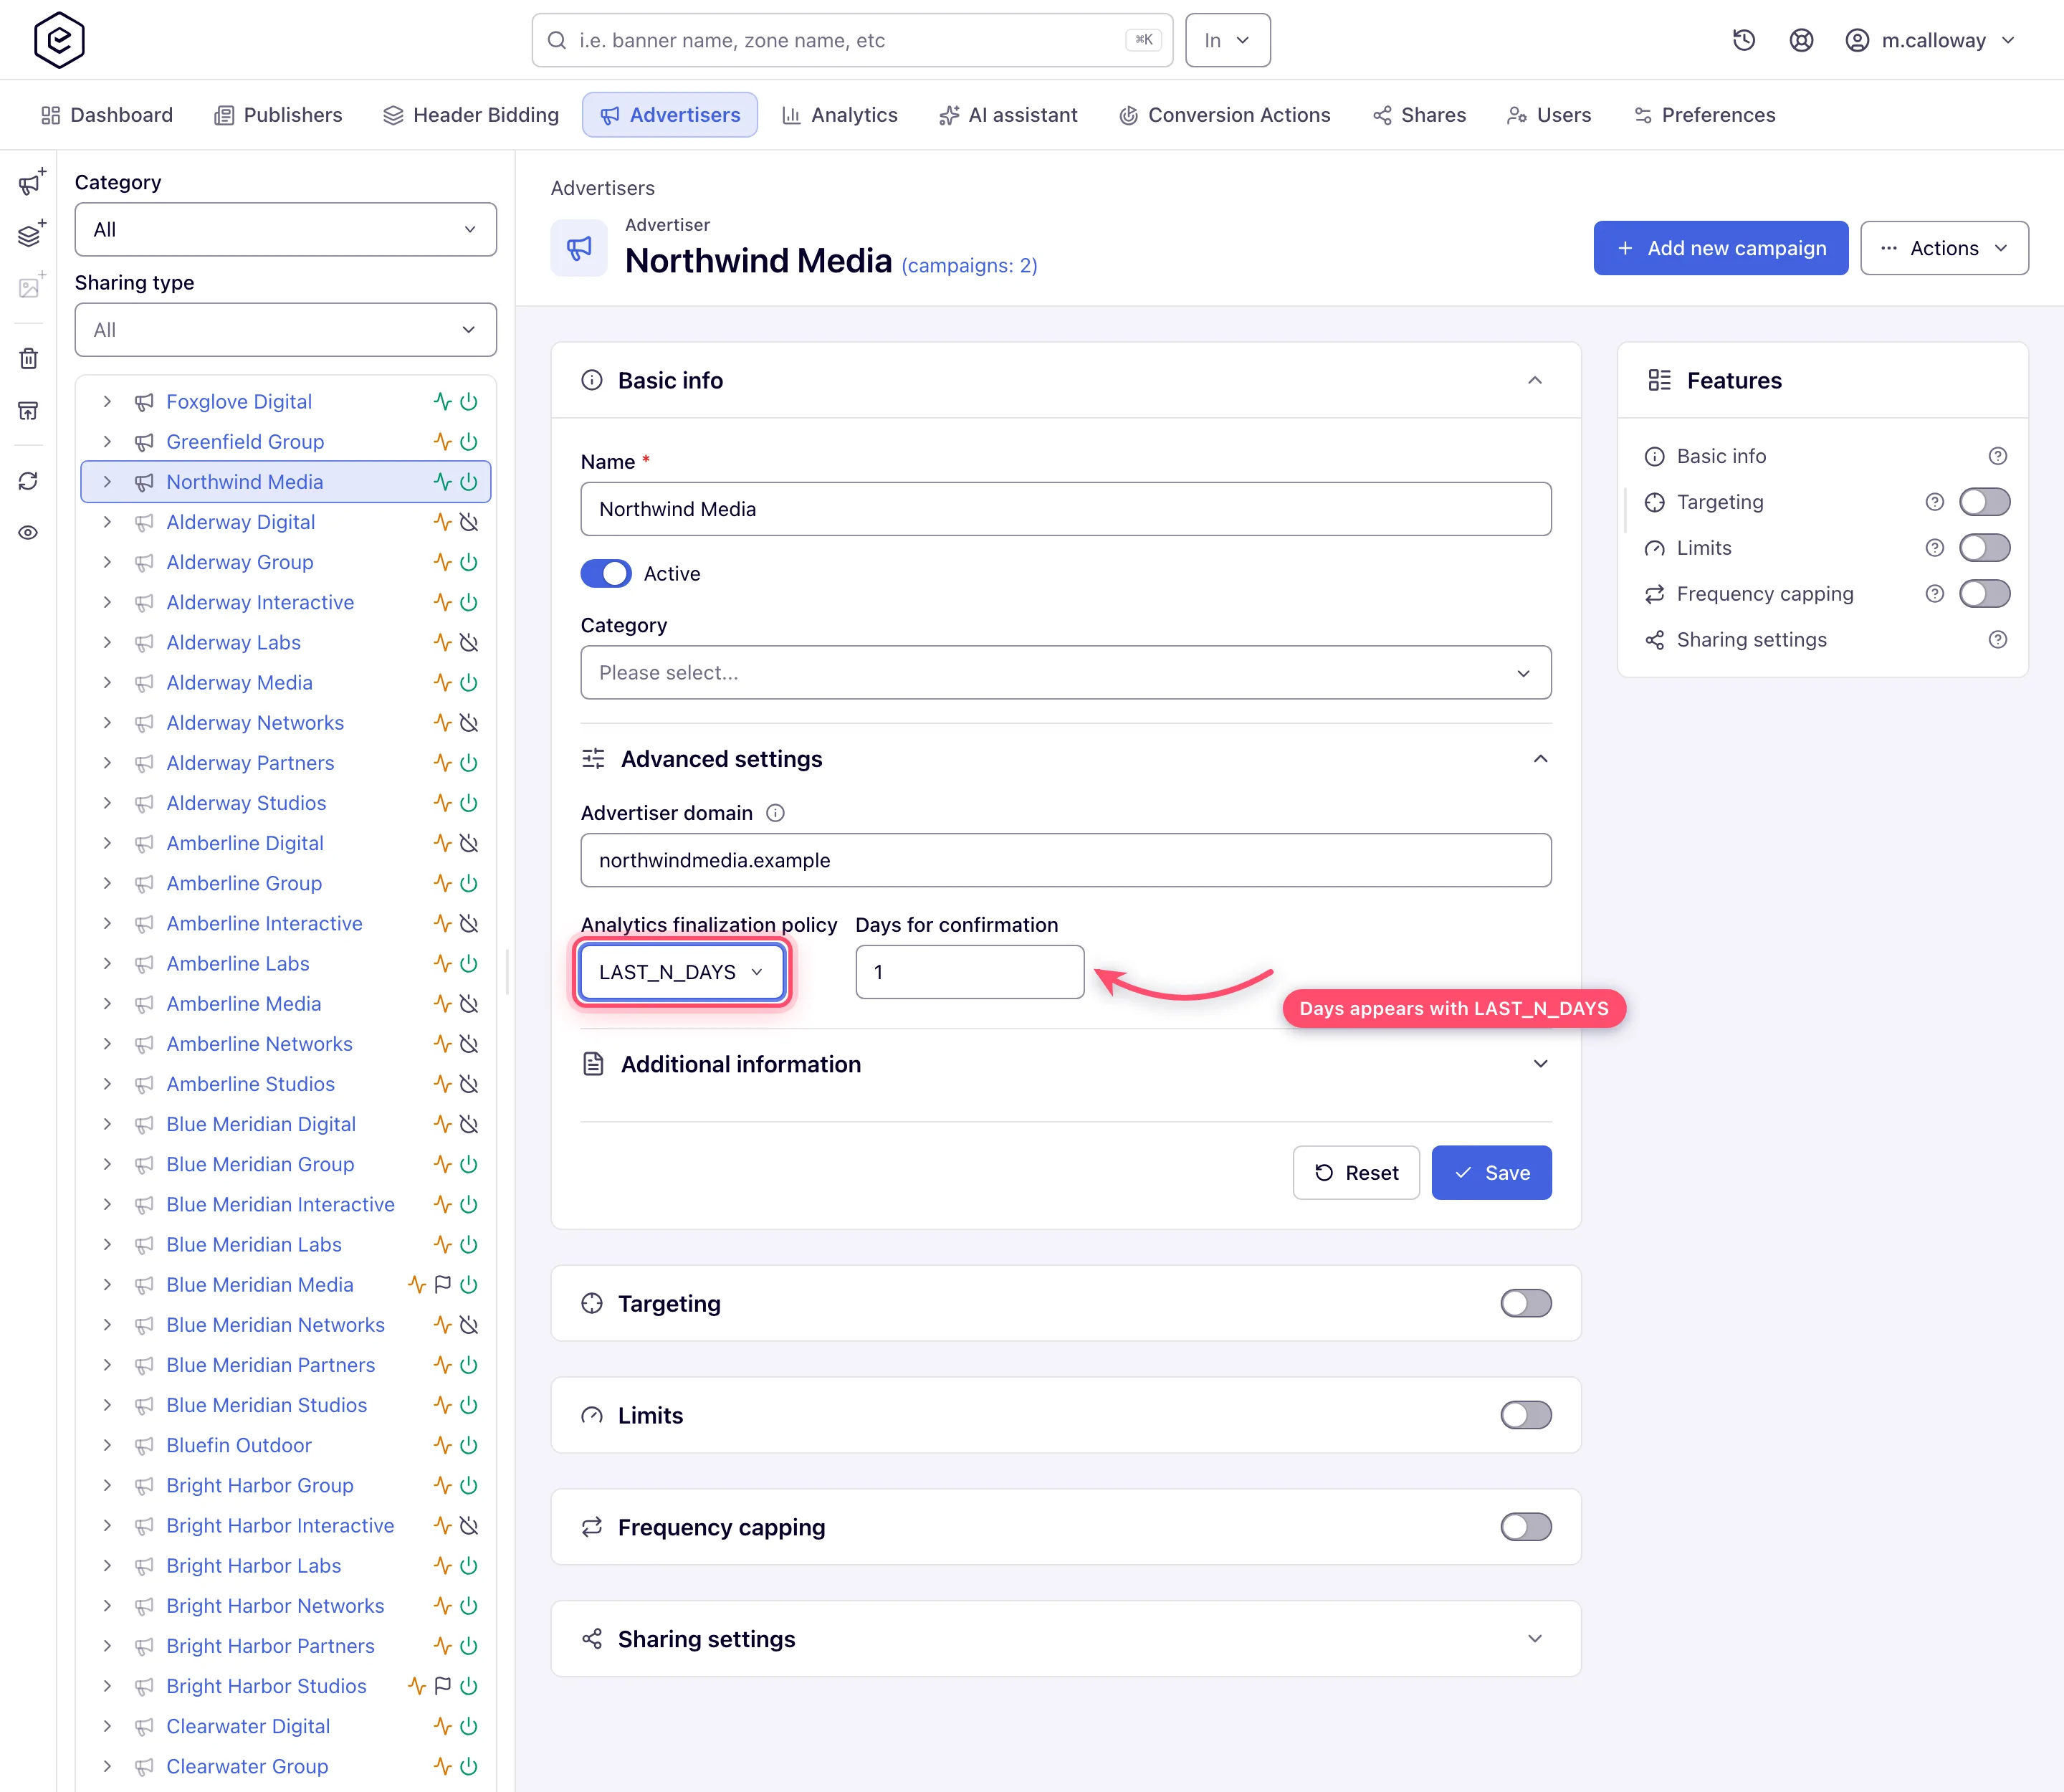
Task: Open the archive box icon in left rail
Action: pos(29,410)
